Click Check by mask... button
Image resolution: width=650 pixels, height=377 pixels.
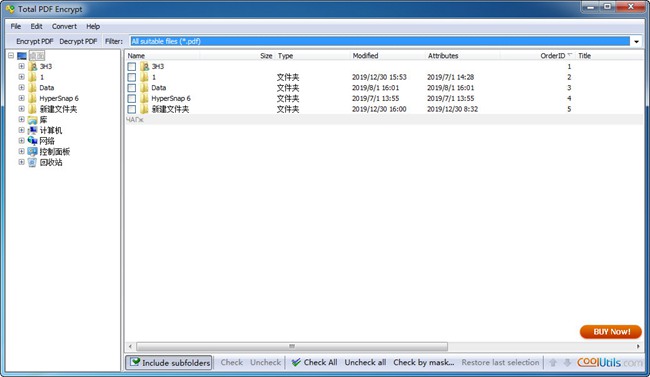point(424,362)
